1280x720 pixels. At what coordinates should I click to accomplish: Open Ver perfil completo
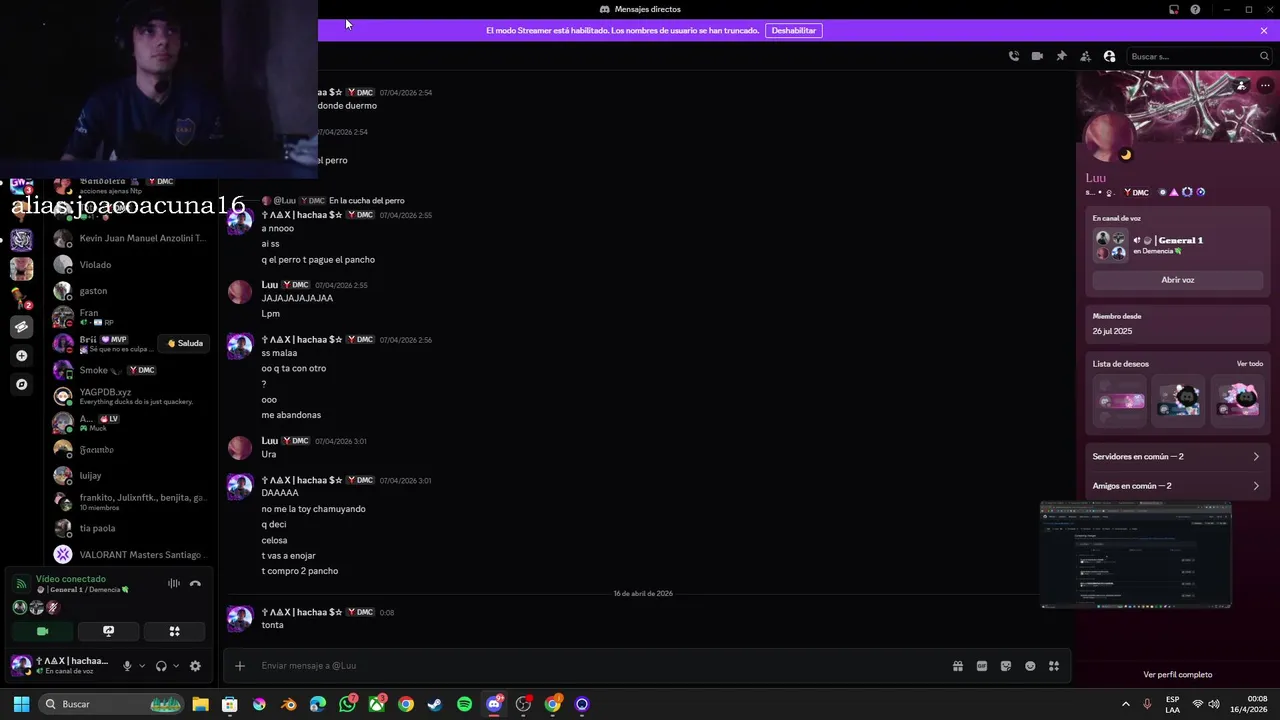pyautogui.click(x=1177, y=675)
